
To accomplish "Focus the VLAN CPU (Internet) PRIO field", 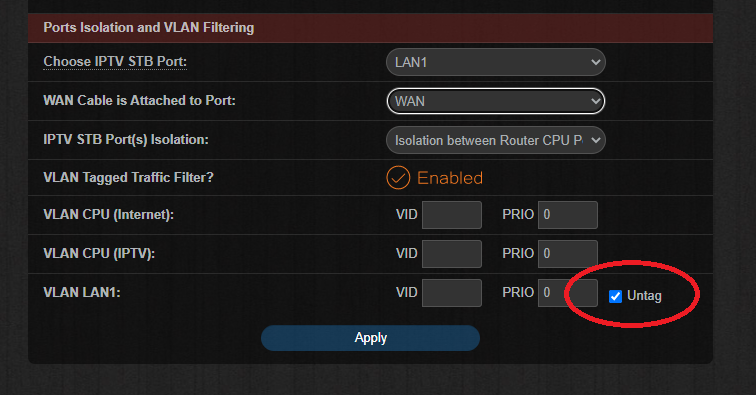I will click(568, 215).
